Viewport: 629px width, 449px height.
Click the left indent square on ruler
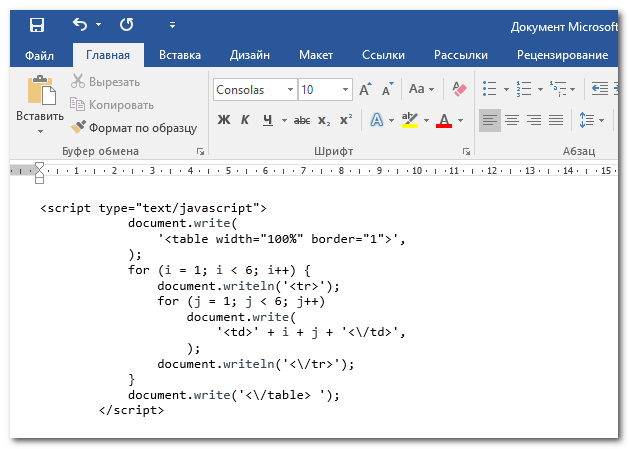click(x=39, y=181)
